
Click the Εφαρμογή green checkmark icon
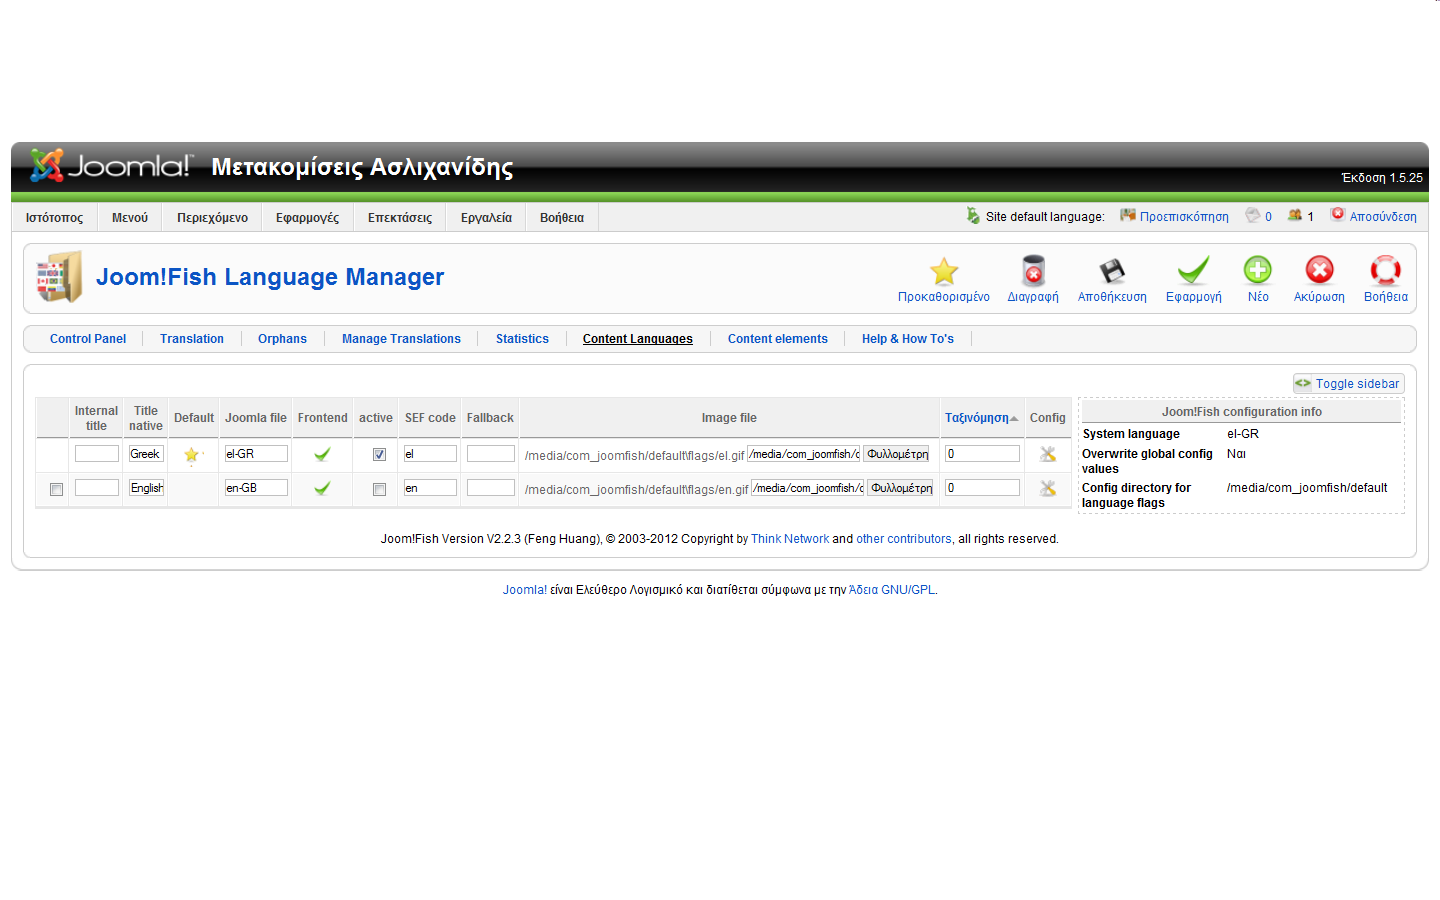[1193, 271]
